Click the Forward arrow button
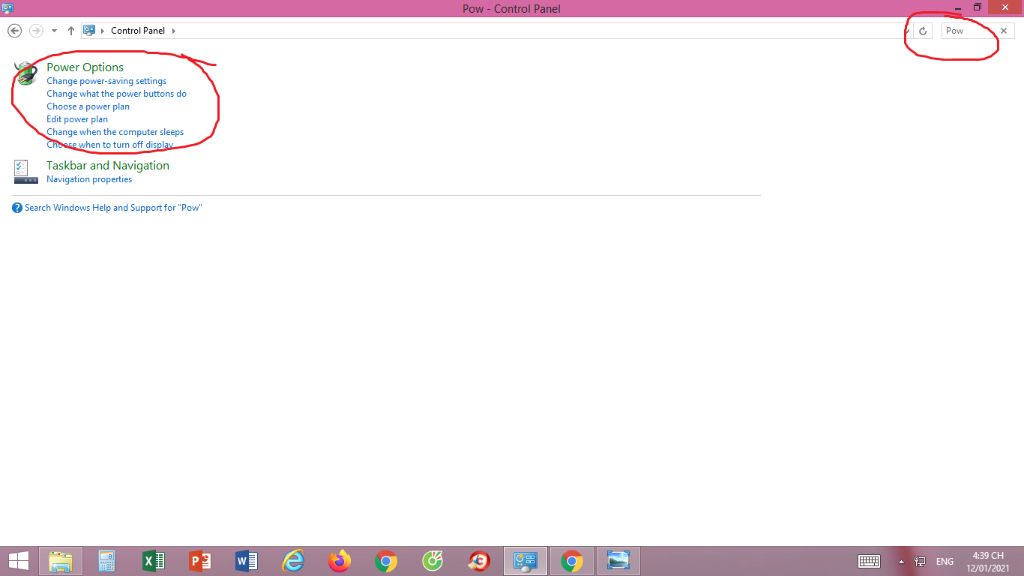 pos(36,31)
